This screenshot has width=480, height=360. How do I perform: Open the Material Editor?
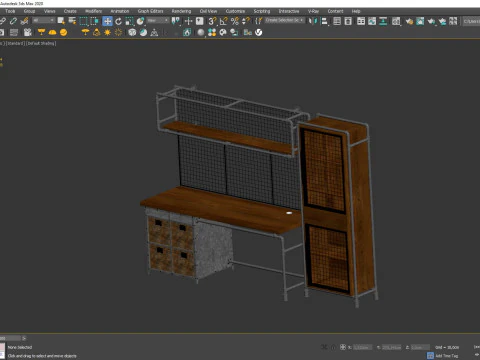pos(396,21)
